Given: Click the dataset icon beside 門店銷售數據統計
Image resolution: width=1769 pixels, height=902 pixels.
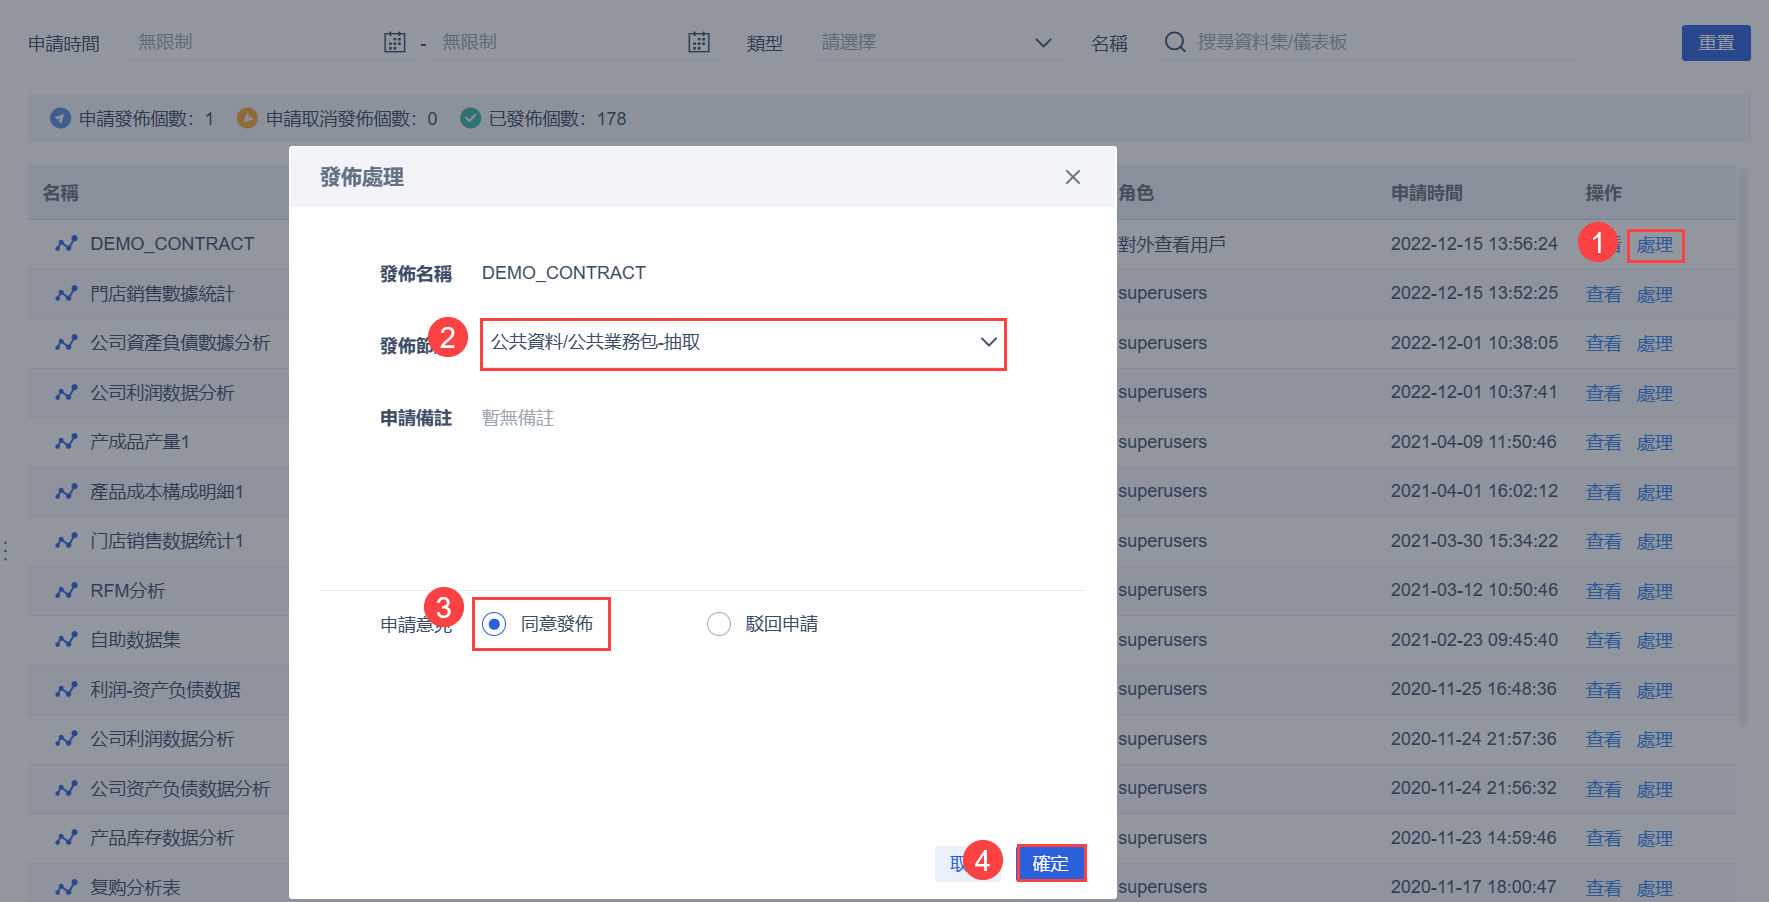Looking at the screenshot, I should pos(66,294).
